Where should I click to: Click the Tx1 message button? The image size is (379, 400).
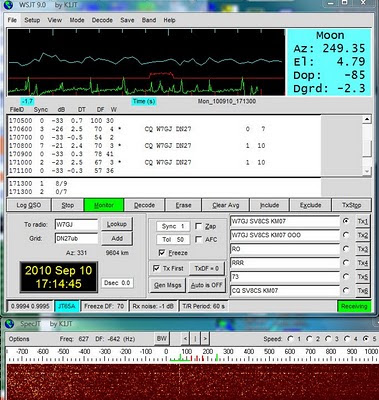coord(363,221)
